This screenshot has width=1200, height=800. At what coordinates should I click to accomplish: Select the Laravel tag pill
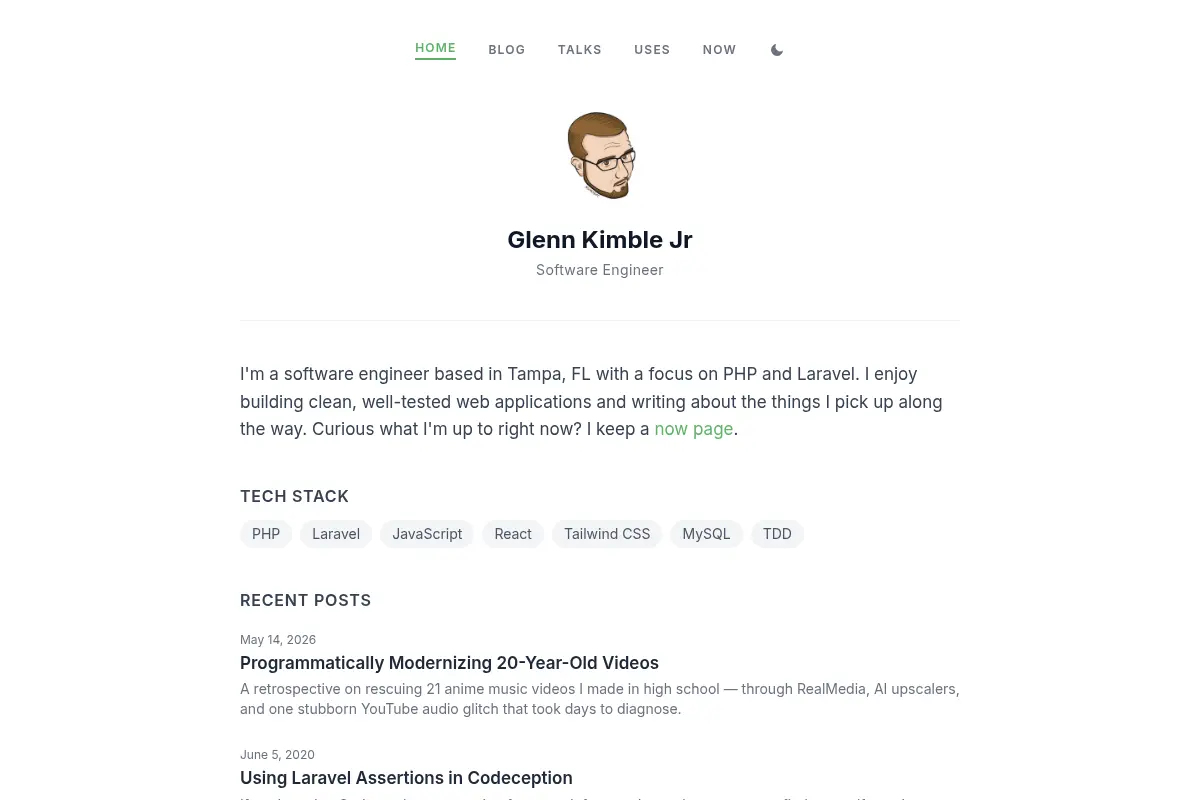pos(336,534)
